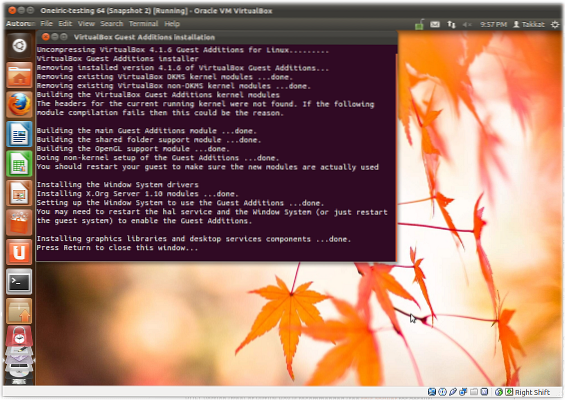Click VirtualBox USB devices status icon
This screenshot has height=400, width=565.
click(453, 392)
